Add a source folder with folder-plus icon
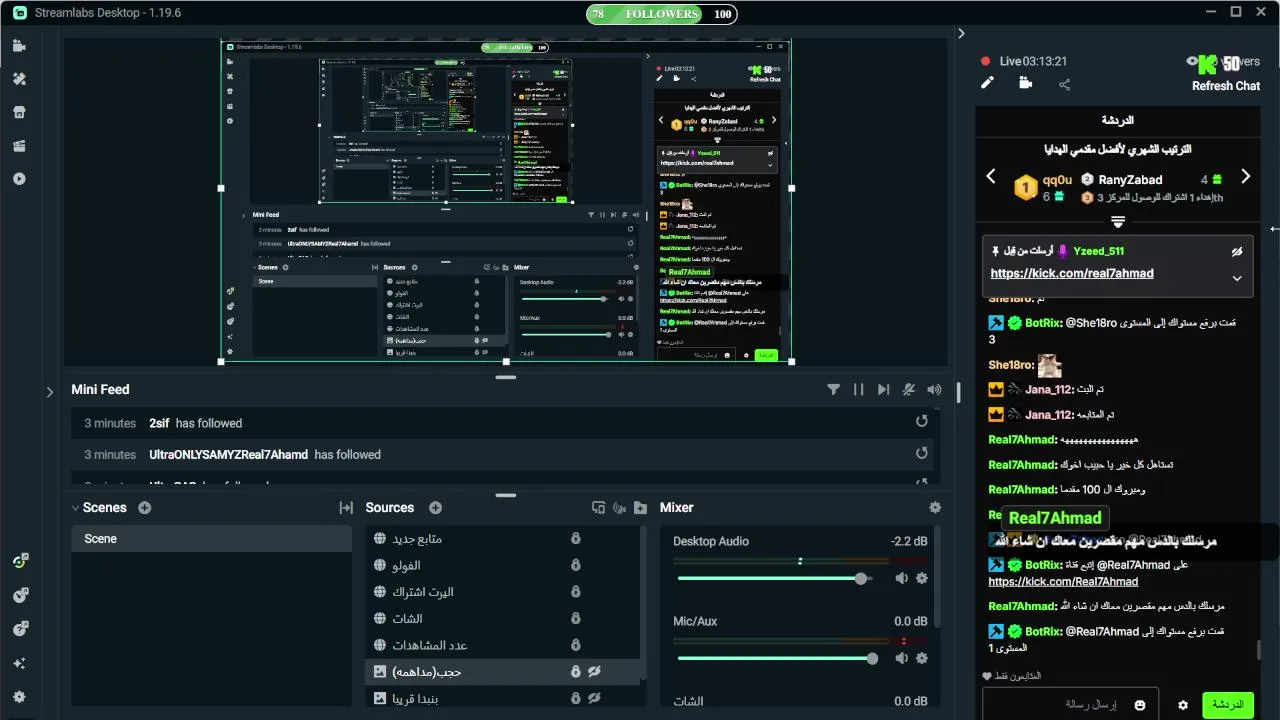1280x720 pixels. (x=640, y=508)
